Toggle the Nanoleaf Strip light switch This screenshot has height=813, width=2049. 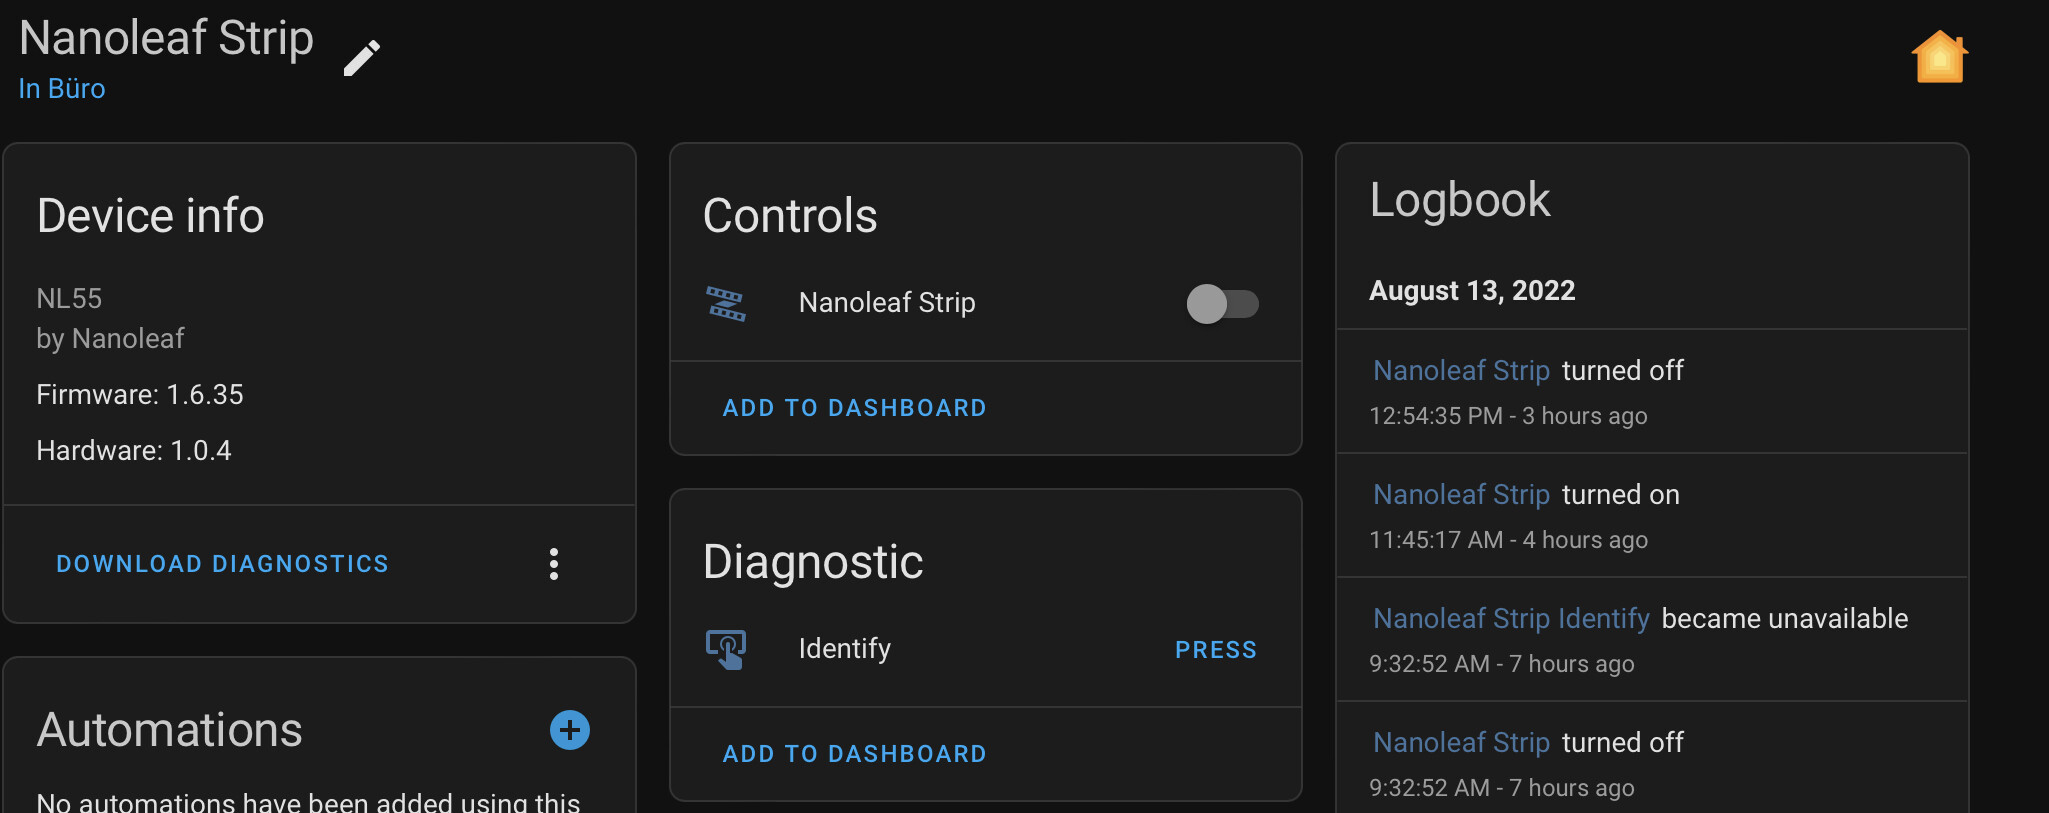click(1222, 304)
